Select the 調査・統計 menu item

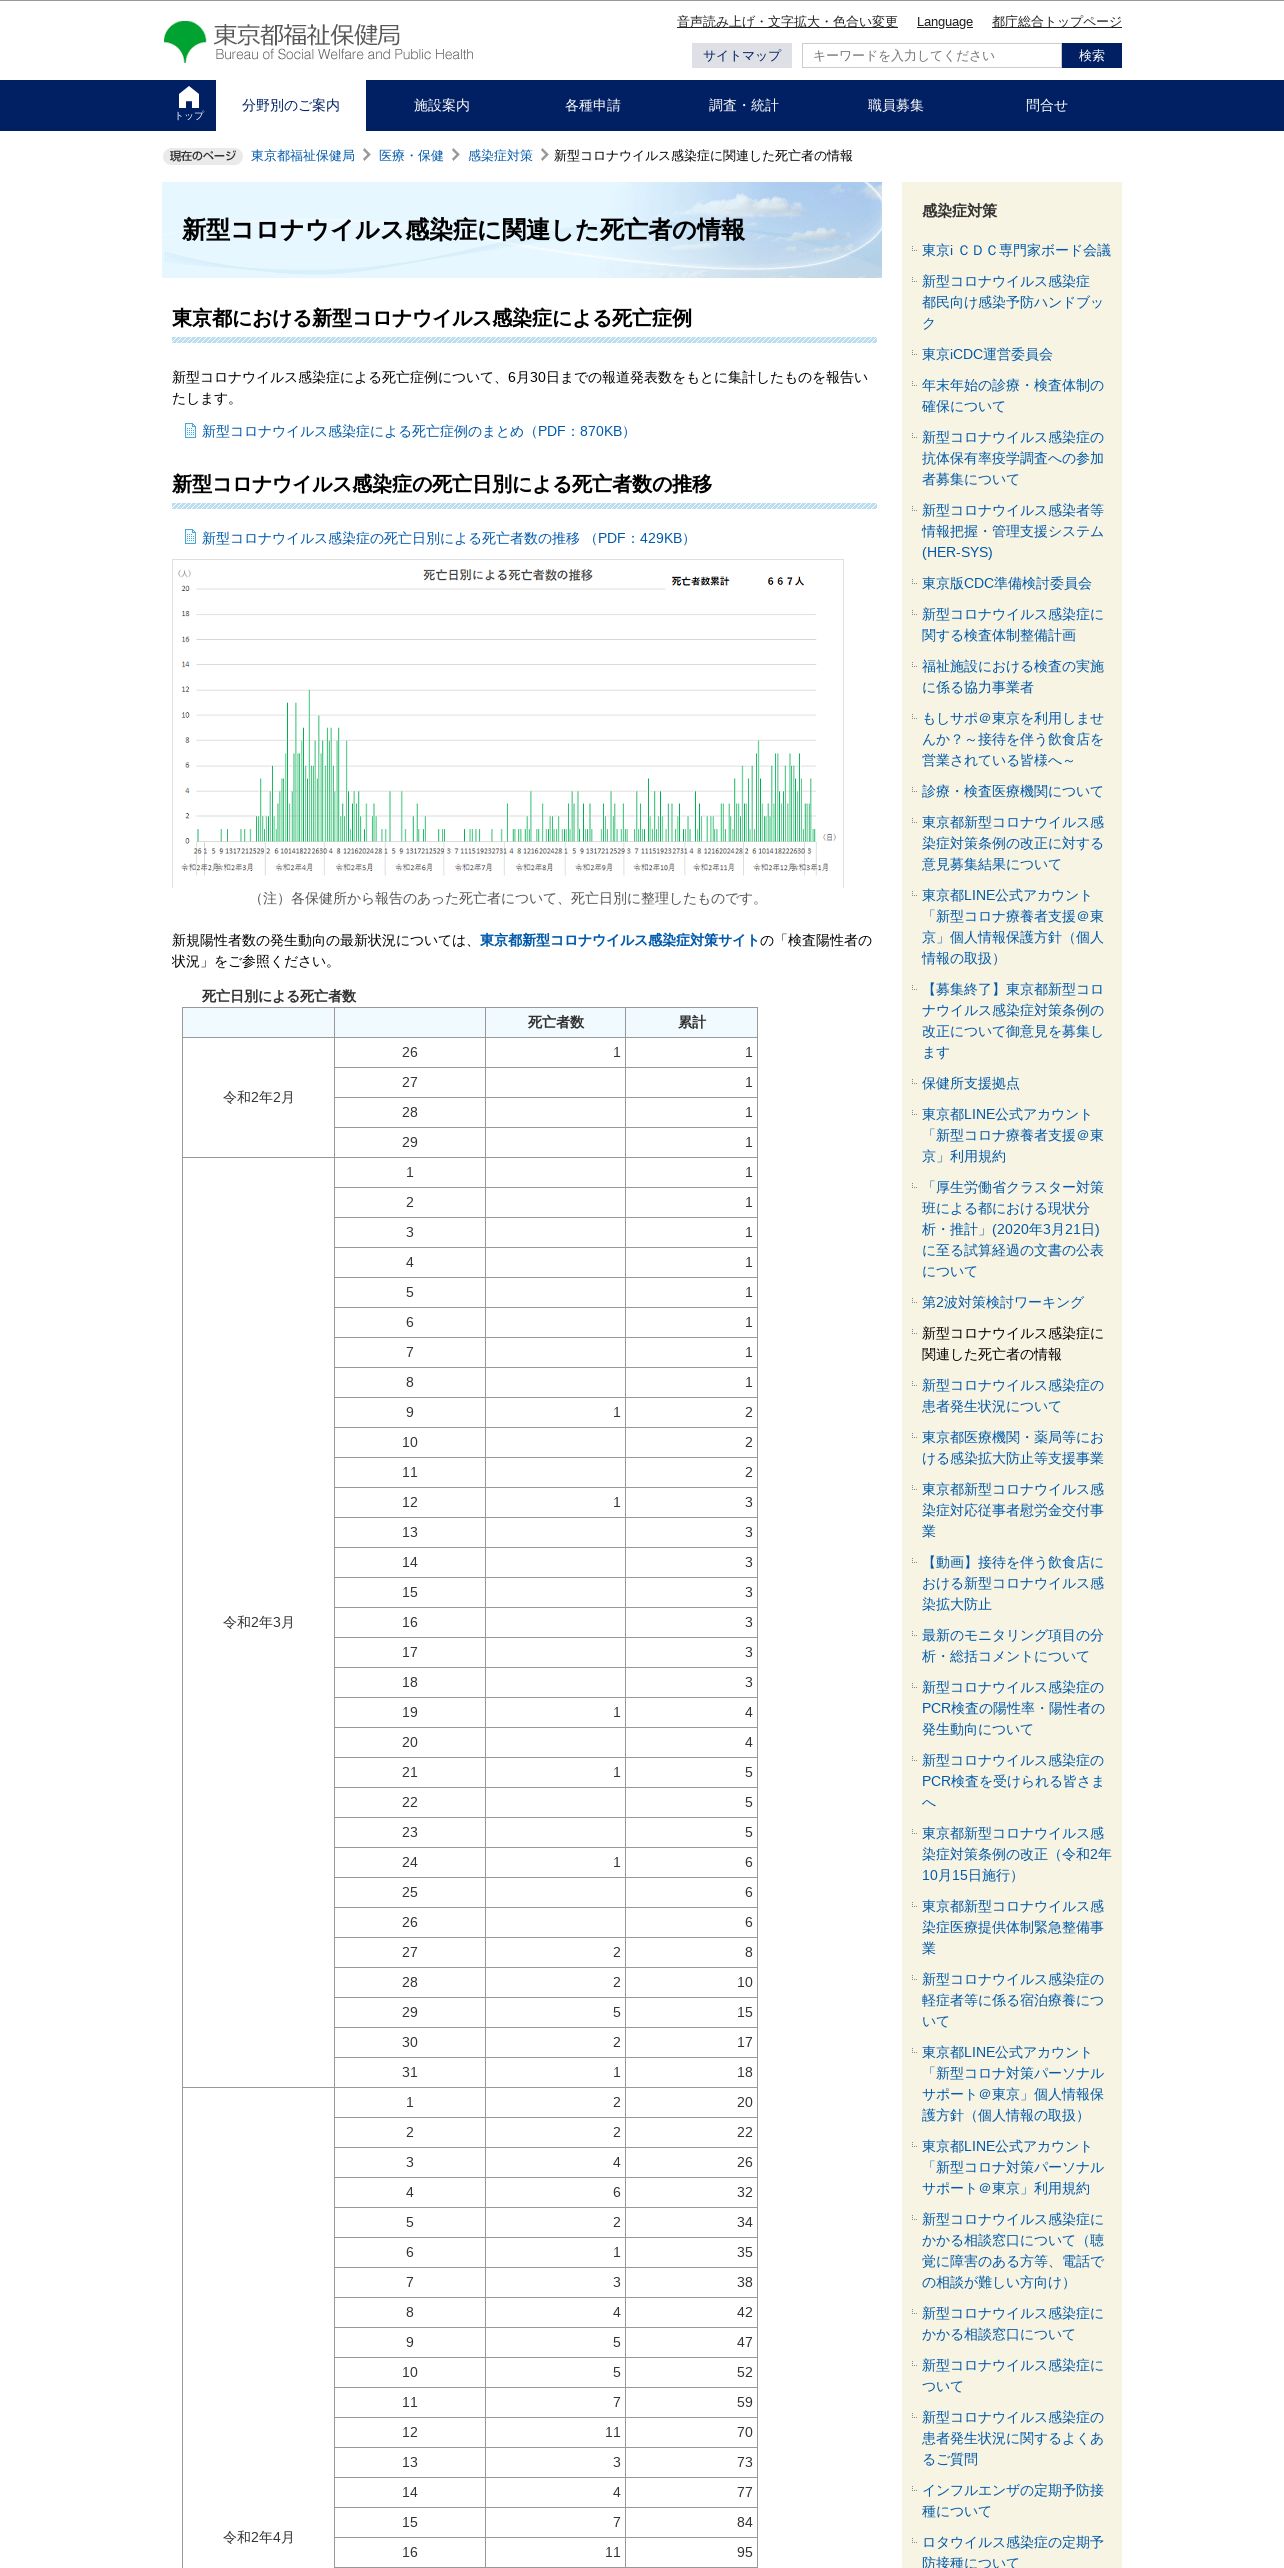click(x=744, y=105)
